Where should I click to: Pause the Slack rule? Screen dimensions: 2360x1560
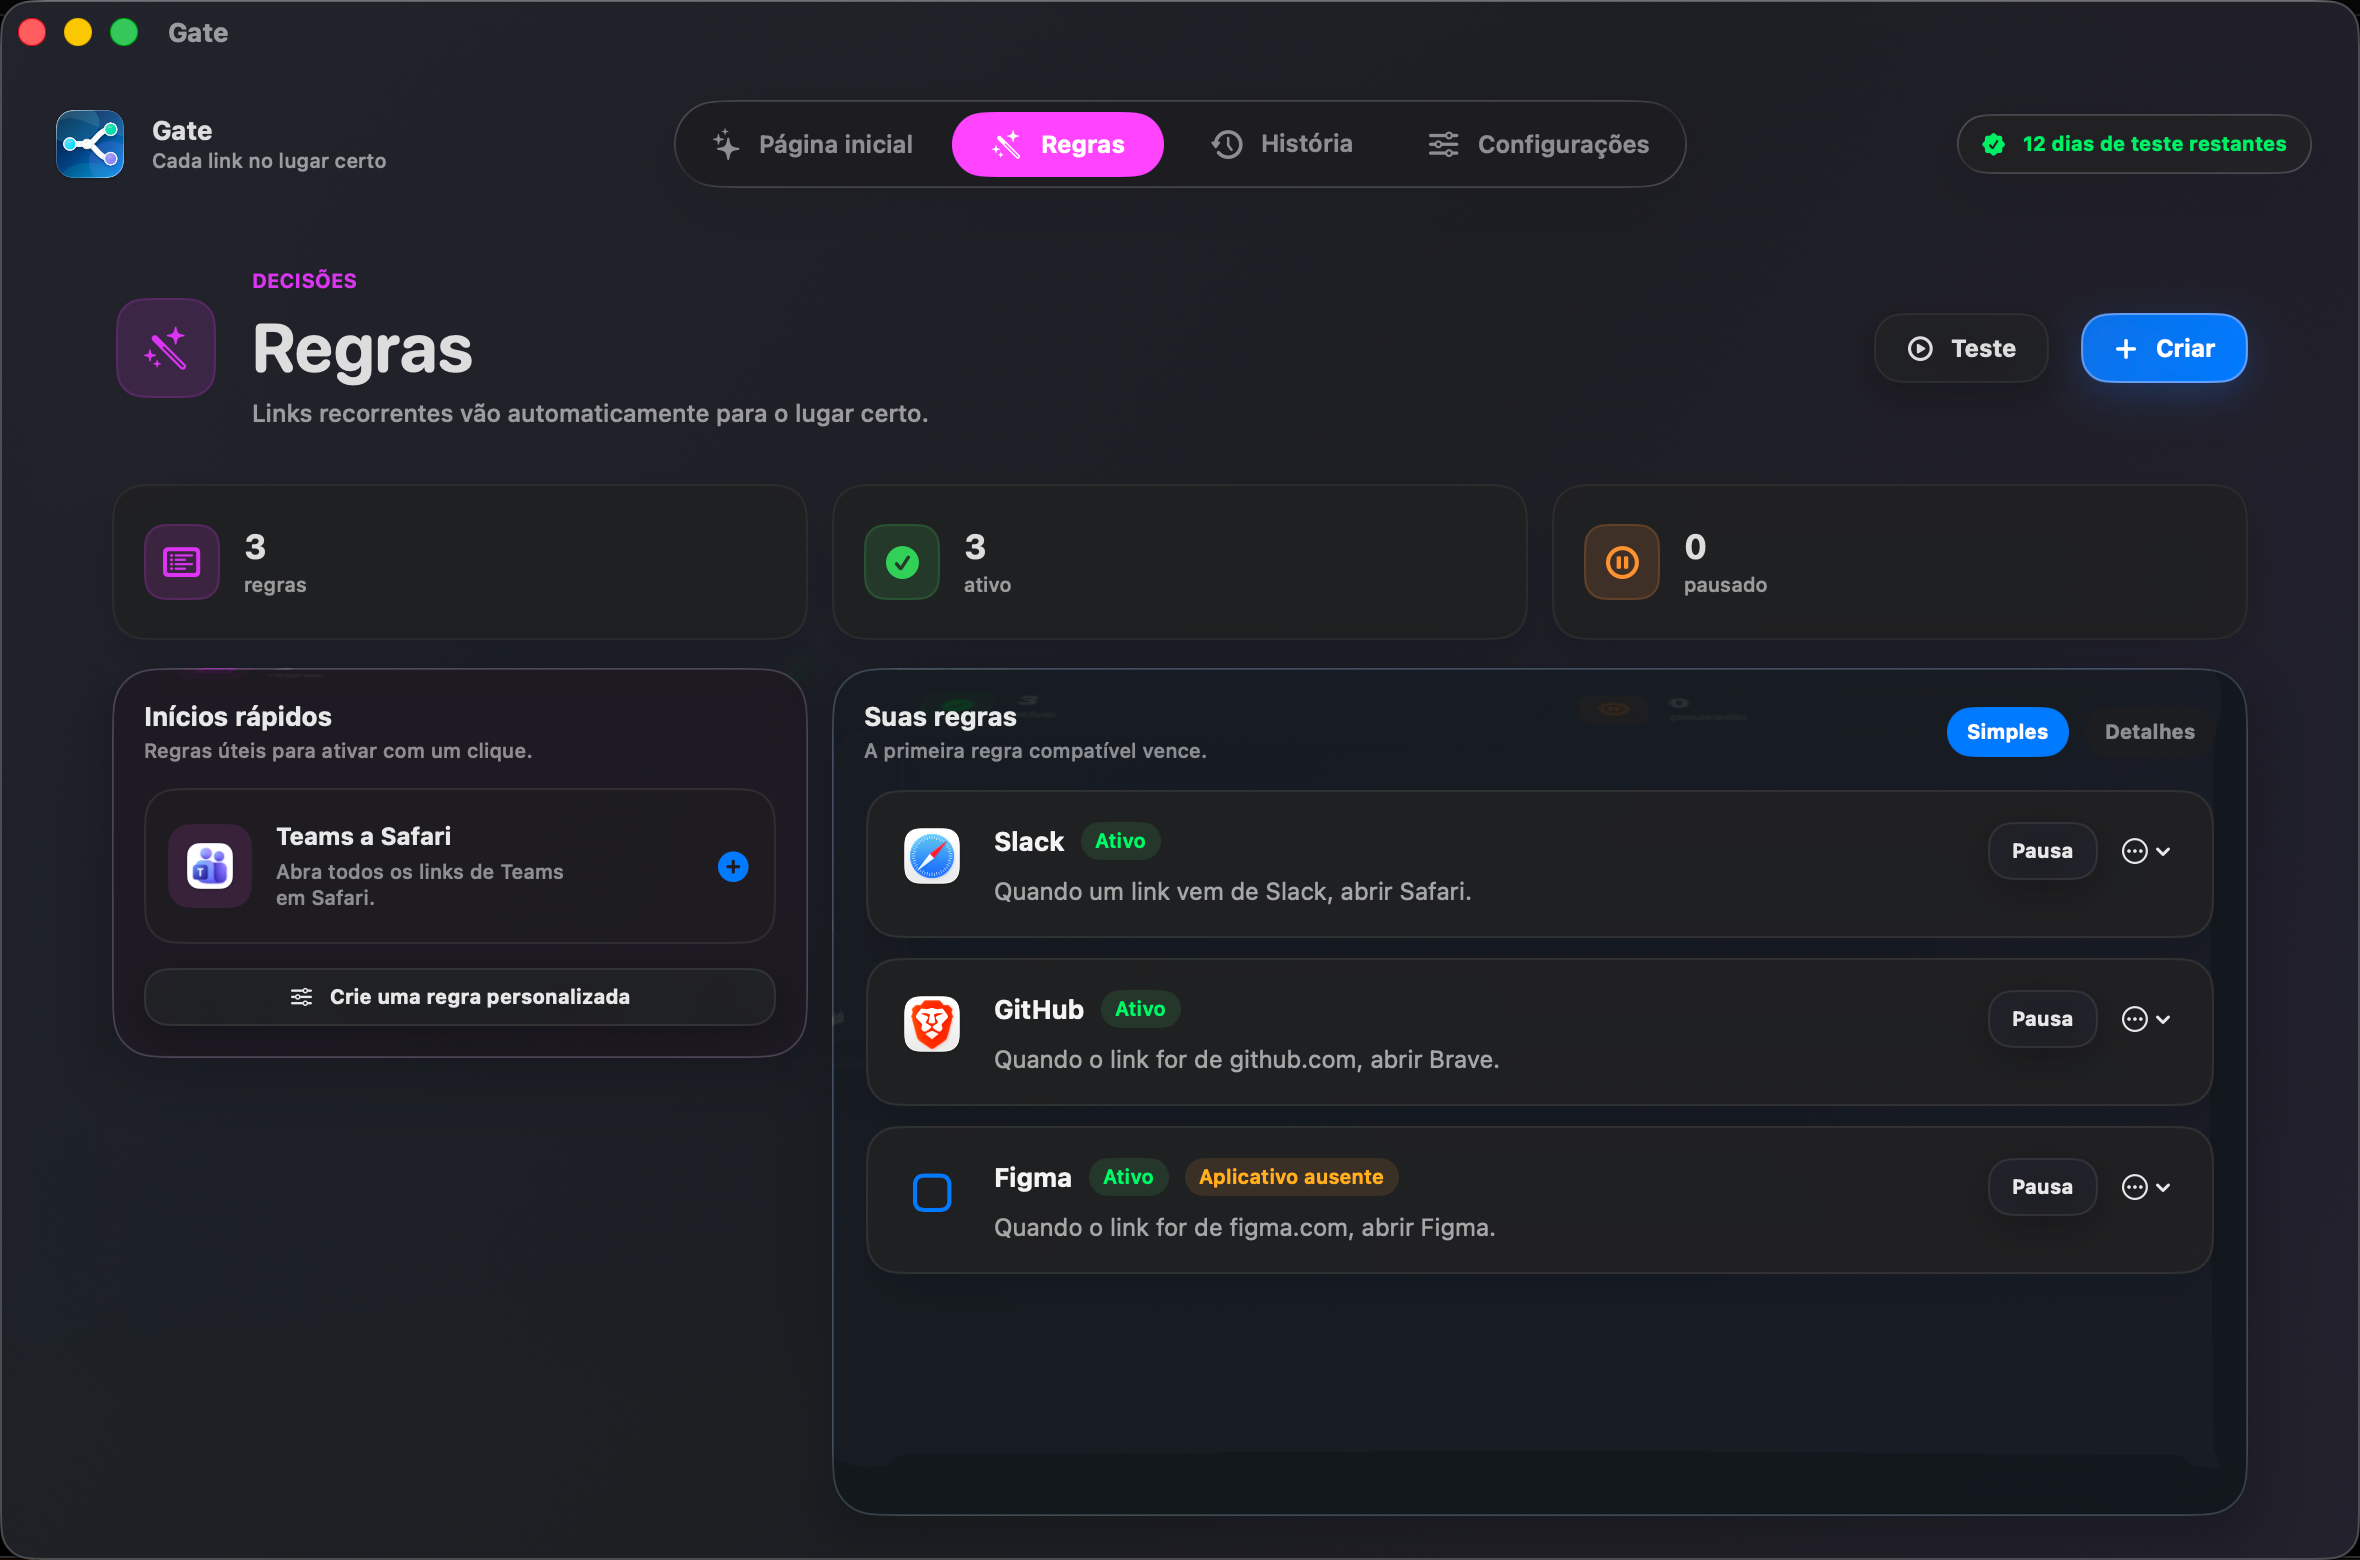tap(2042, 851)
